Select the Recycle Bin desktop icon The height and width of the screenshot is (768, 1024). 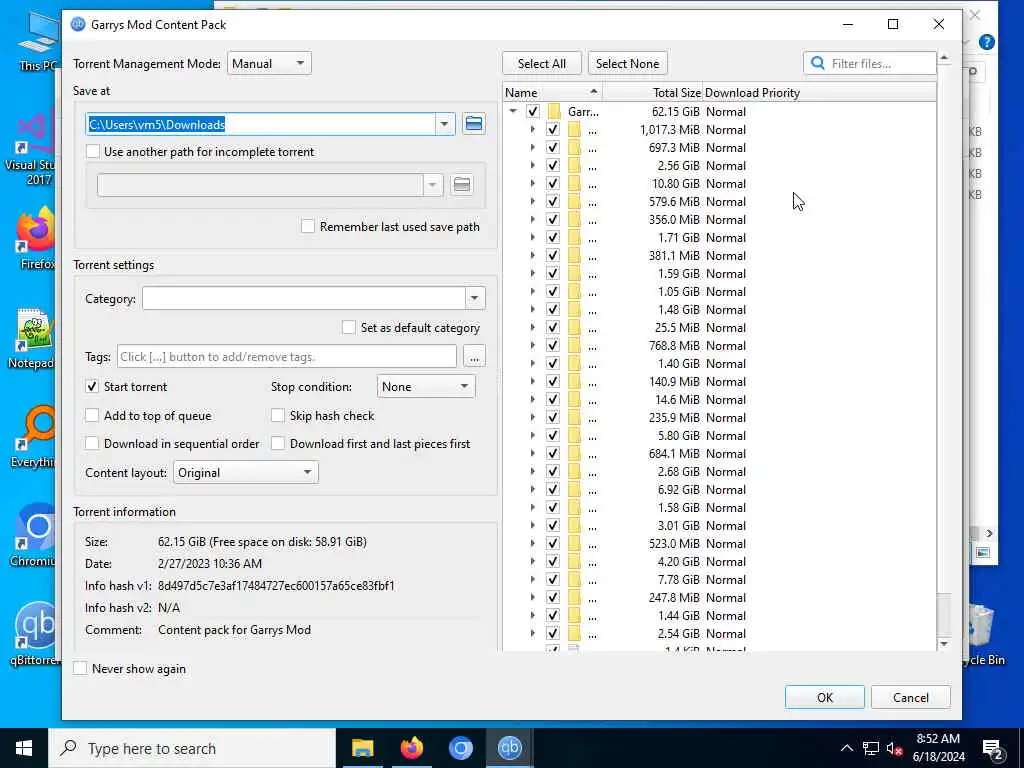tap(982, 635)
